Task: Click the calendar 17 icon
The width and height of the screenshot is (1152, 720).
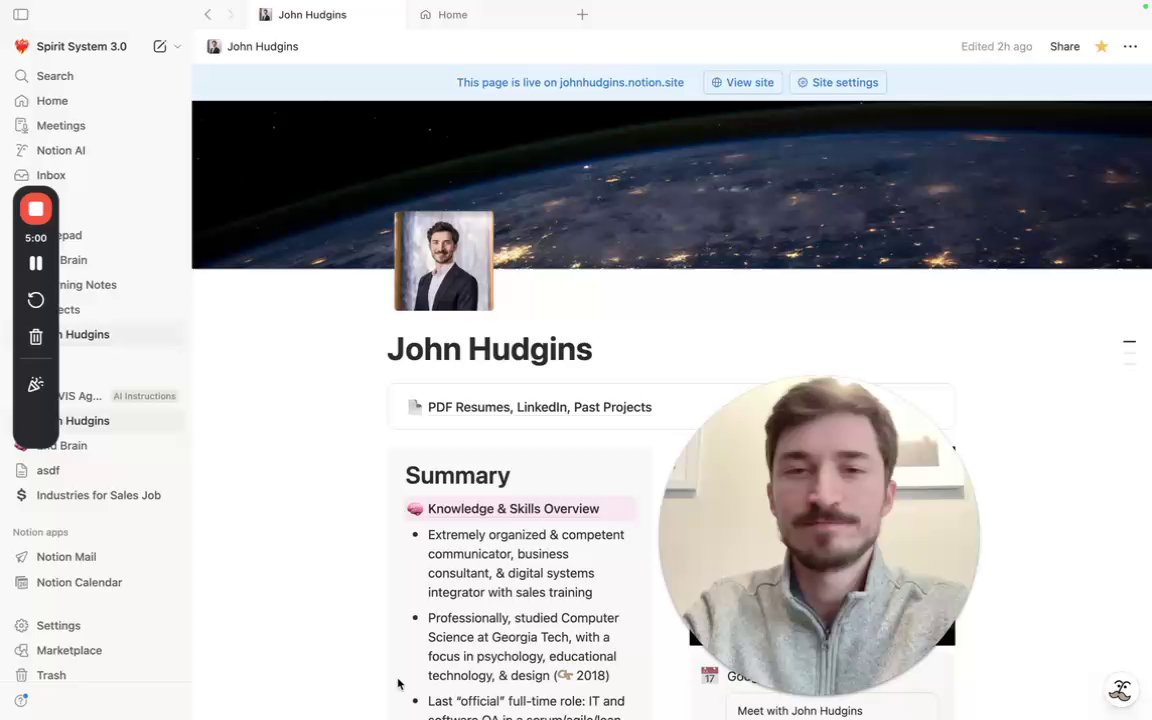Action: pos(709,675)
